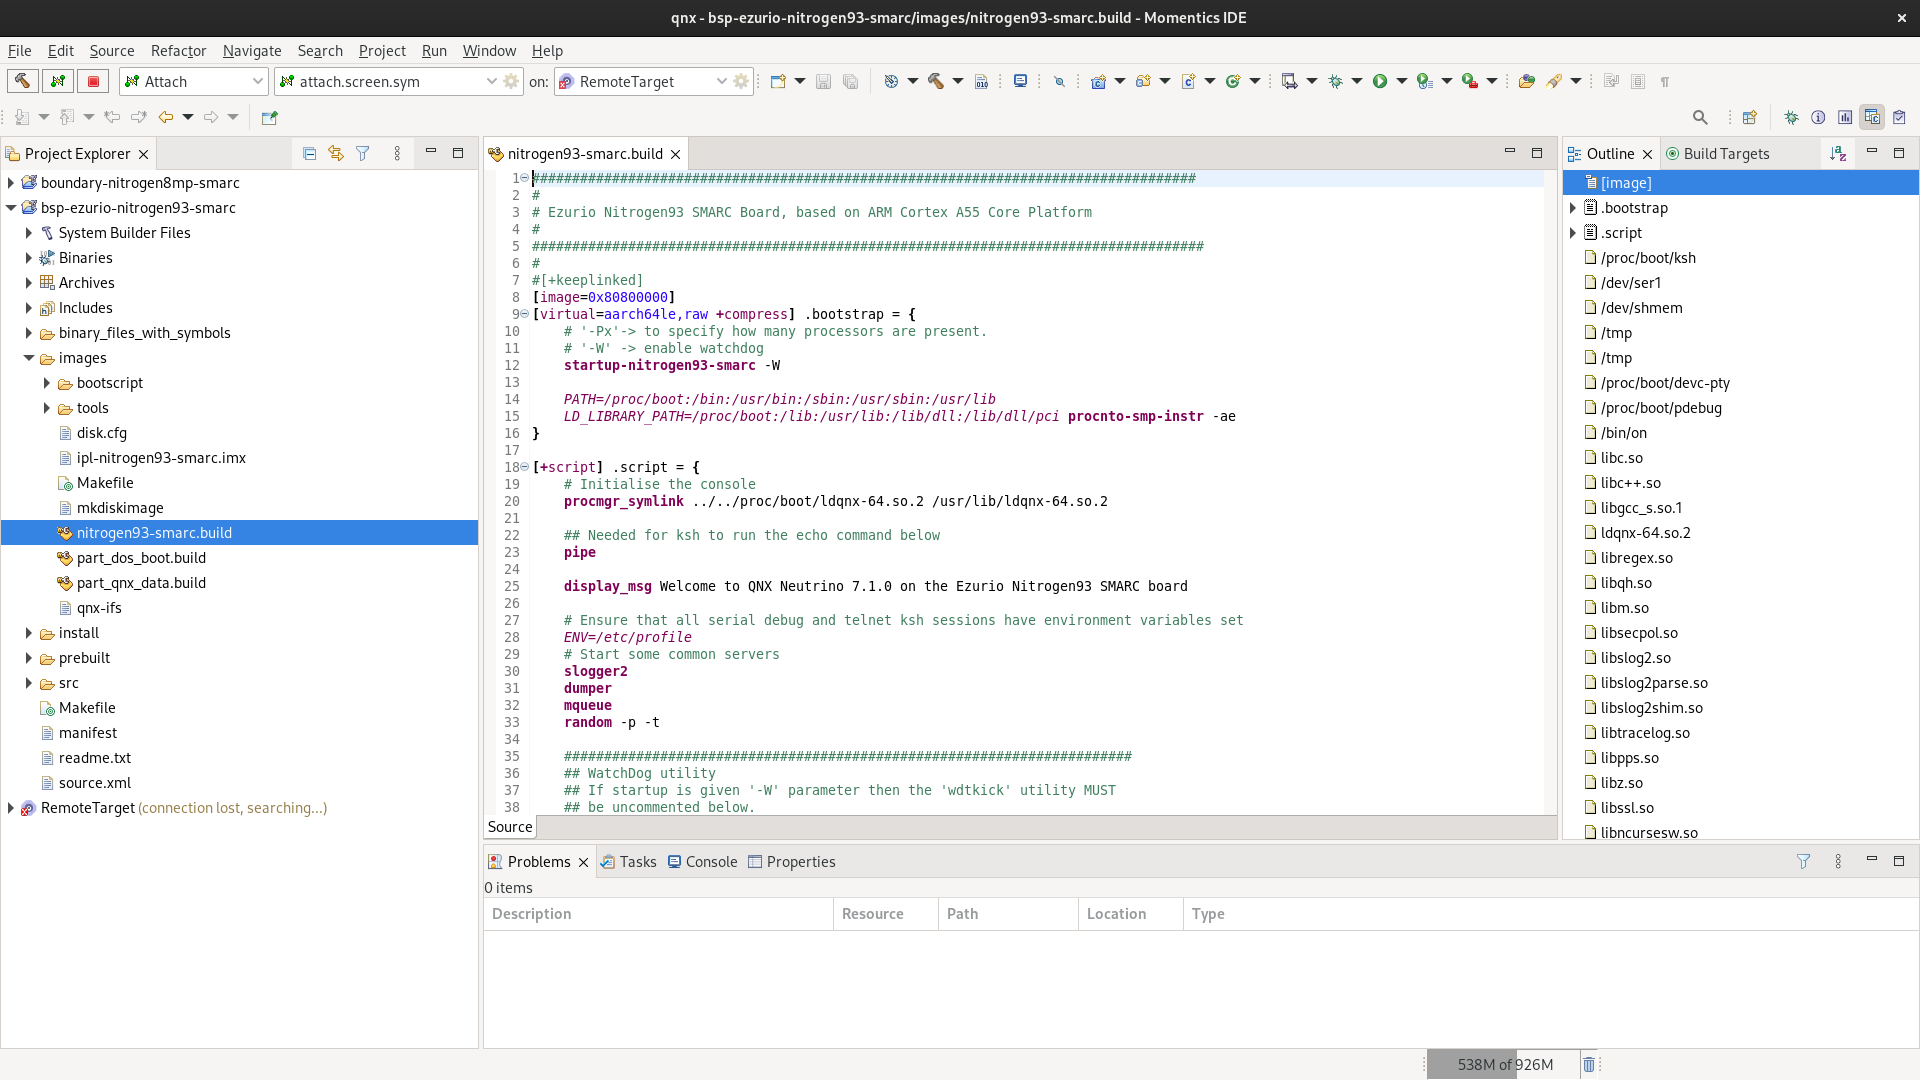This screenshot has width=1920, height=1080.
Task: Toggle Link with Editor in Project Explorer
Action: tap(336, 153)
